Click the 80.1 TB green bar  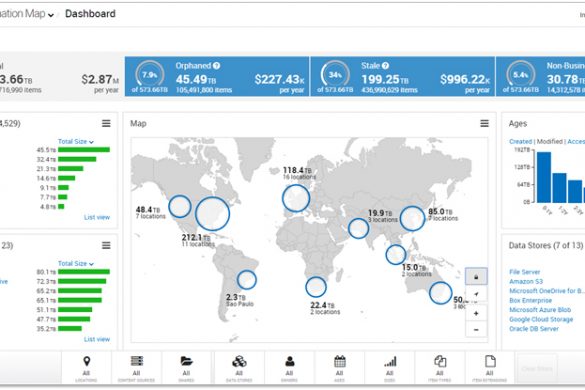click(84, 272)
